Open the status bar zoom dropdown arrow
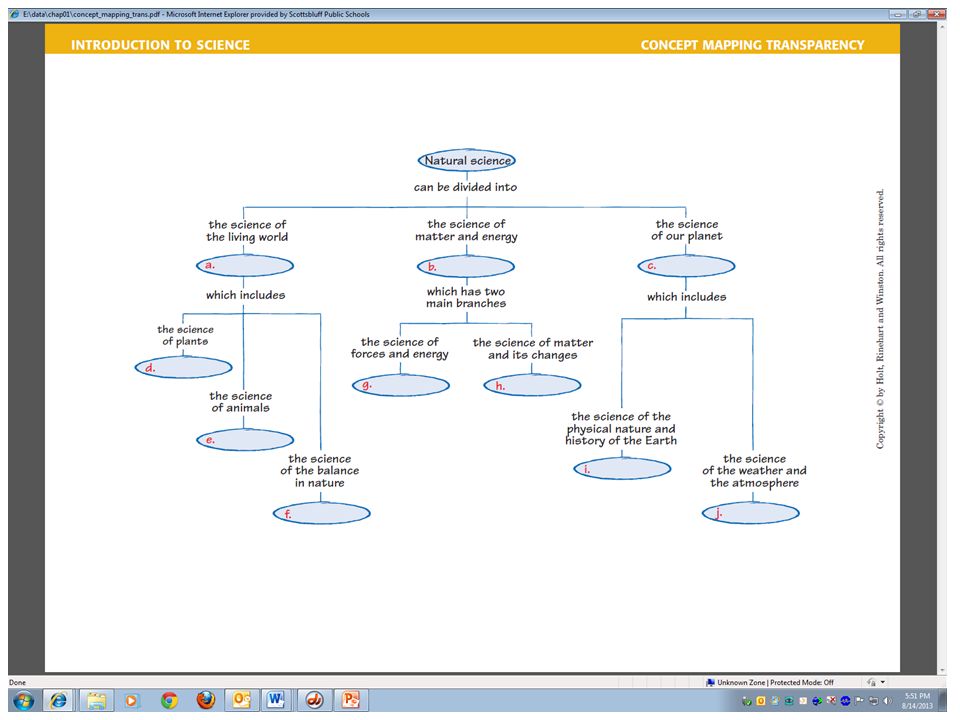Viewport: 960px width, 720px height. click(x=883, y=682)
